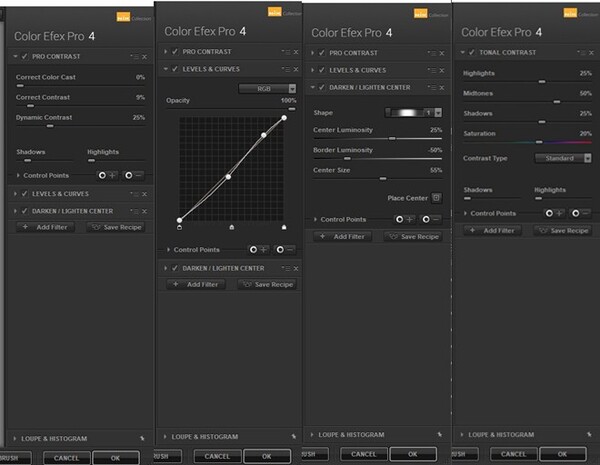Expand Loupe & Histogram in the Tonal Contrast panel
Image resolution: width=600 pixels, height=465 pixels.
tap(462, 435)
